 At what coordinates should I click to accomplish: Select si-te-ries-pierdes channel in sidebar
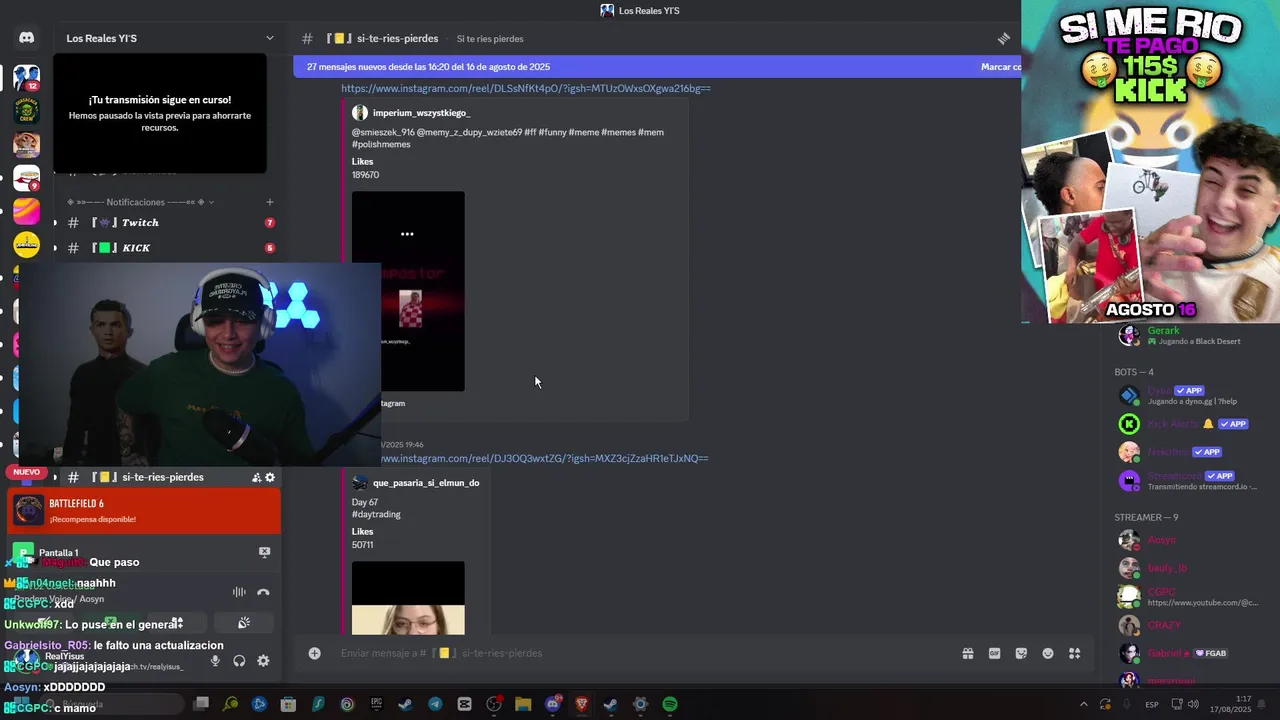pyautogui.click(x=169, y=477)
